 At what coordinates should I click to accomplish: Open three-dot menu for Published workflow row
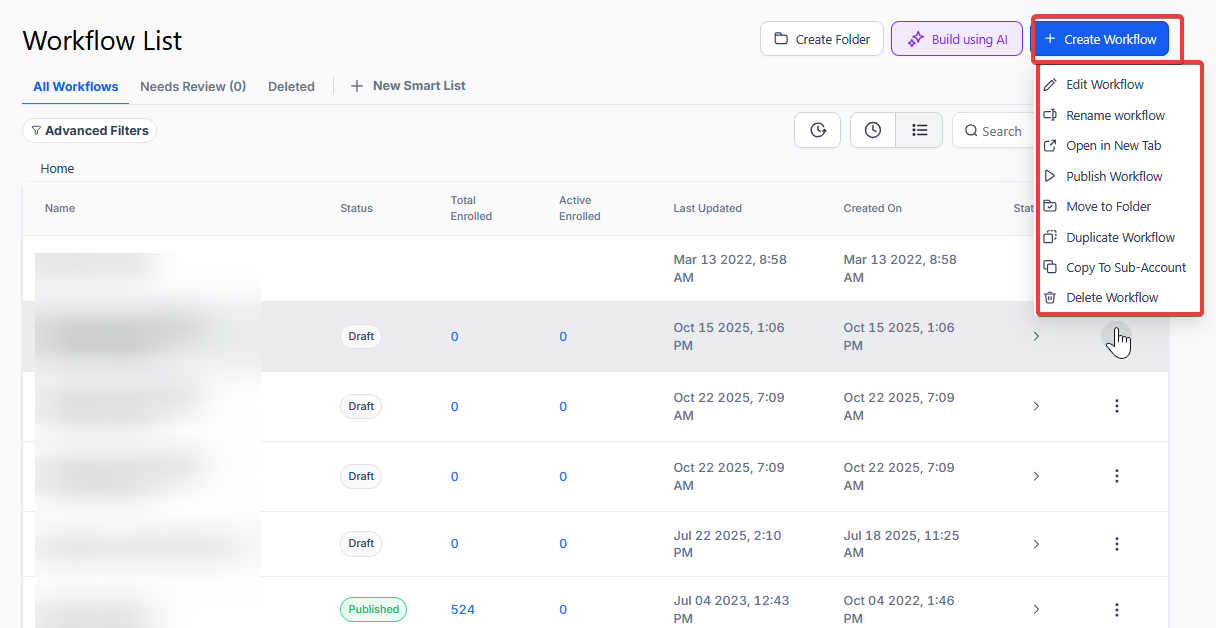1117,609
